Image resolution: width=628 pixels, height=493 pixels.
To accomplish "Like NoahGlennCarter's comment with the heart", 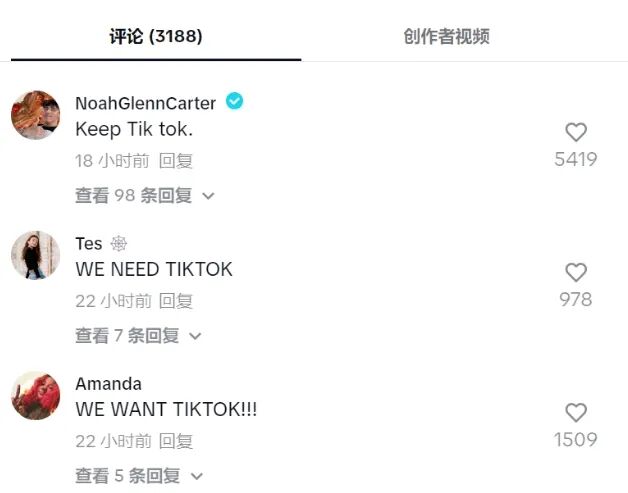I will tap(576, 132).
